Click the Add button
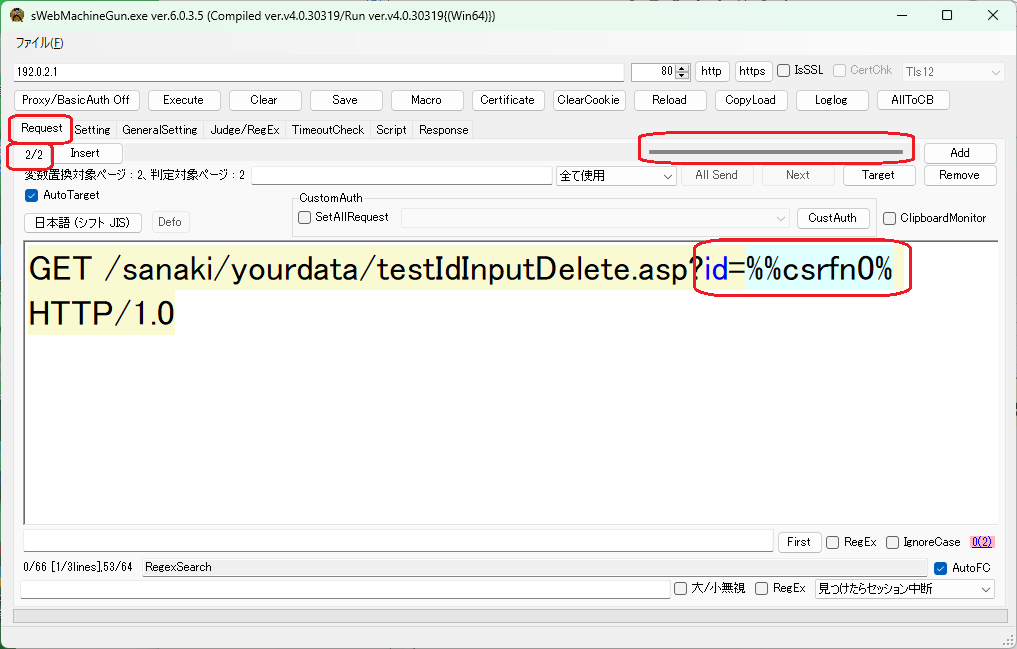 click(960, 153)
